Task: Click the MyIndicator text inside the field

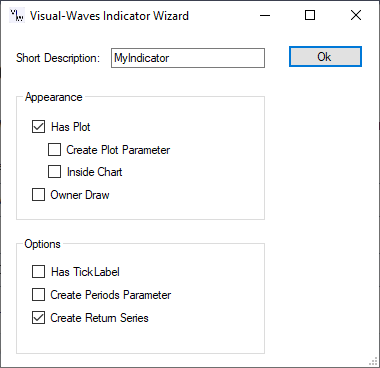Action: click(x=142, y=58)
